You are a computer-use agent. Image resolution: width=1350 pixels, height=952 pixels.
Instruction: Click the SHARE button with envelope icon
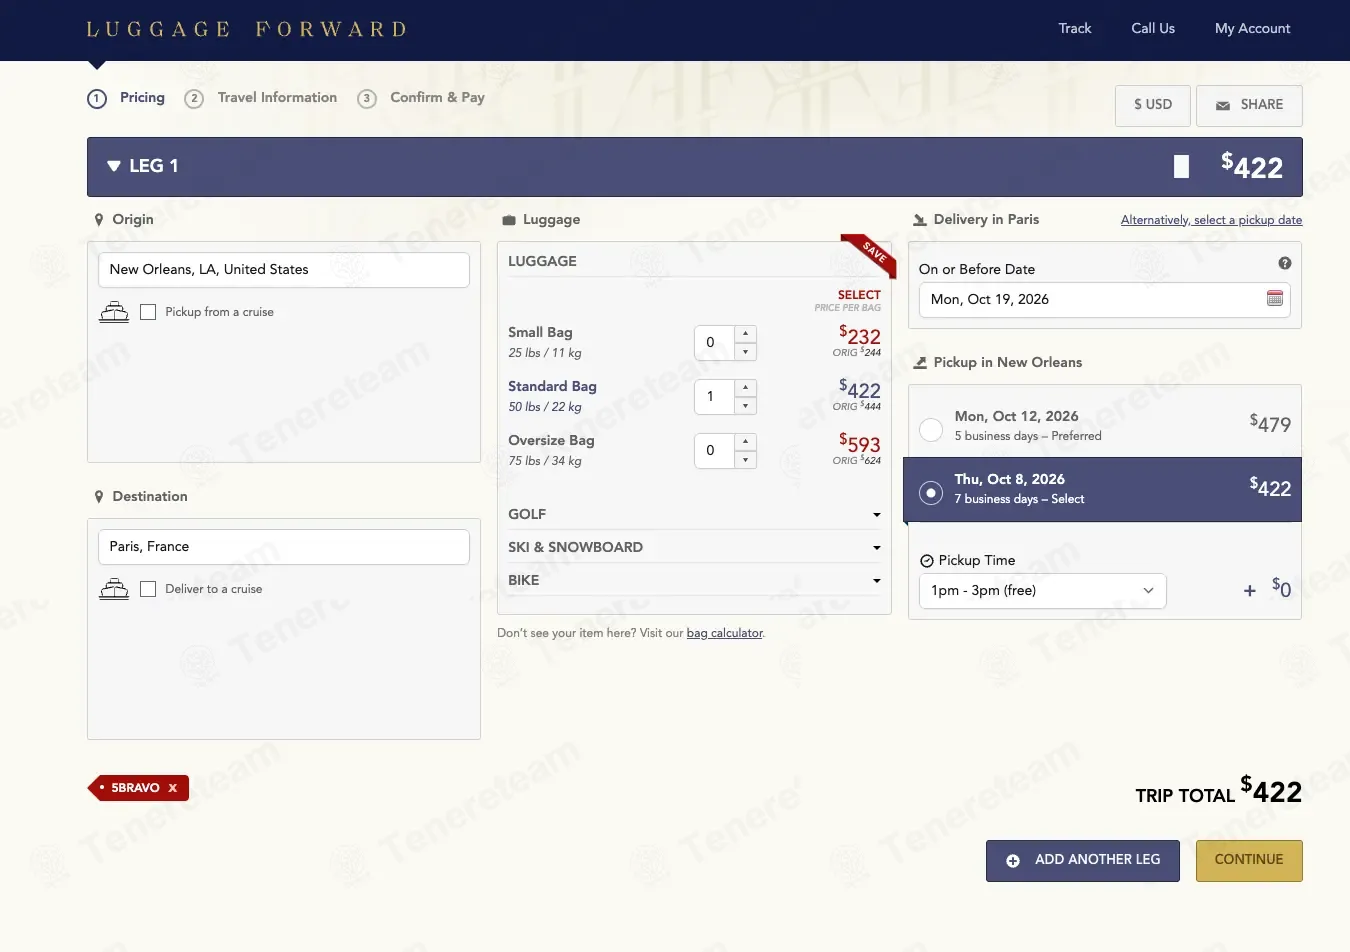[1249, 105]
